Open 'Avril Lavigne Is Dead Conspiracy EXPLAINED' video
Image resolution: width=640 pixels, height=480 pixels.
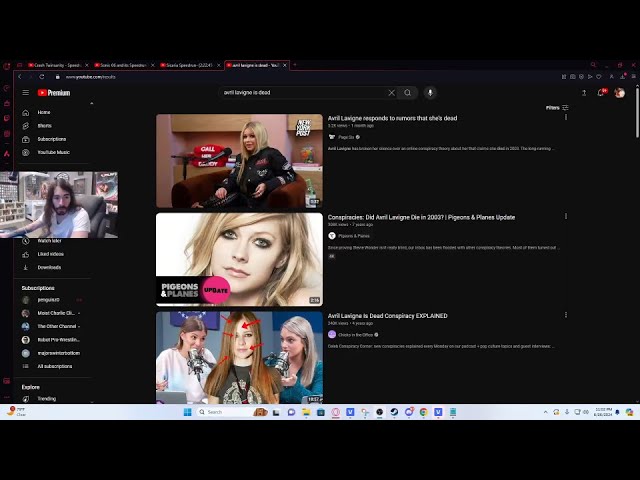(x=387, y=316)
